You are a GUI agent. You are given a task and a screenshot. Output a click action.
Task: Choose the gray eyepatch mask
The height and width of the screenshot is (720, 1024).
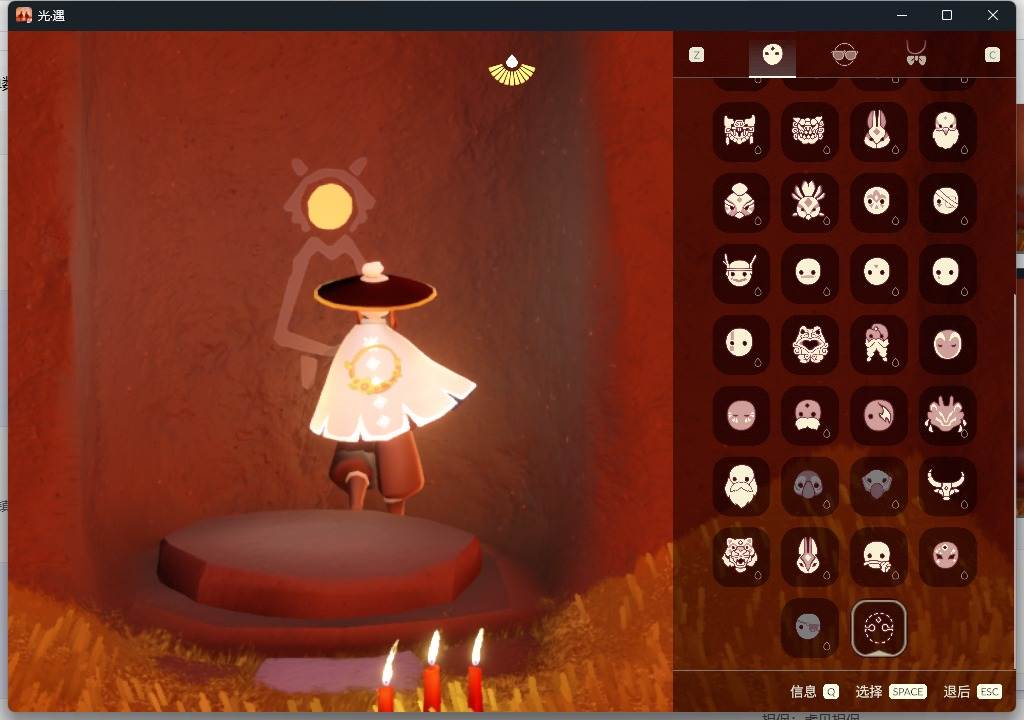[x=809, y=627]
